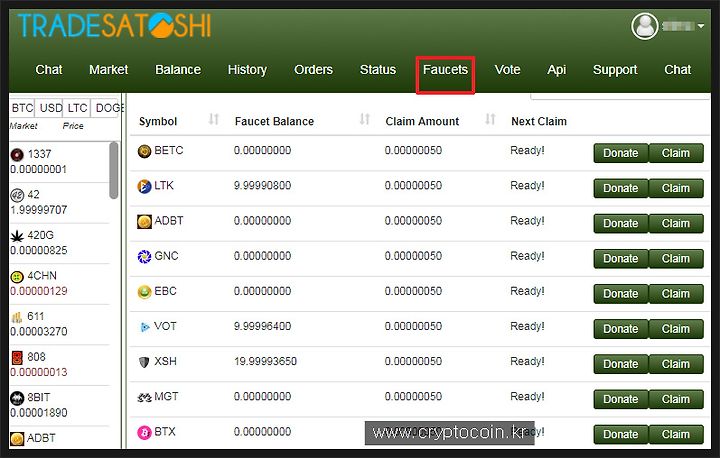
Task: Claim from the BTX faucet
Action: click(x=676, y=434)
